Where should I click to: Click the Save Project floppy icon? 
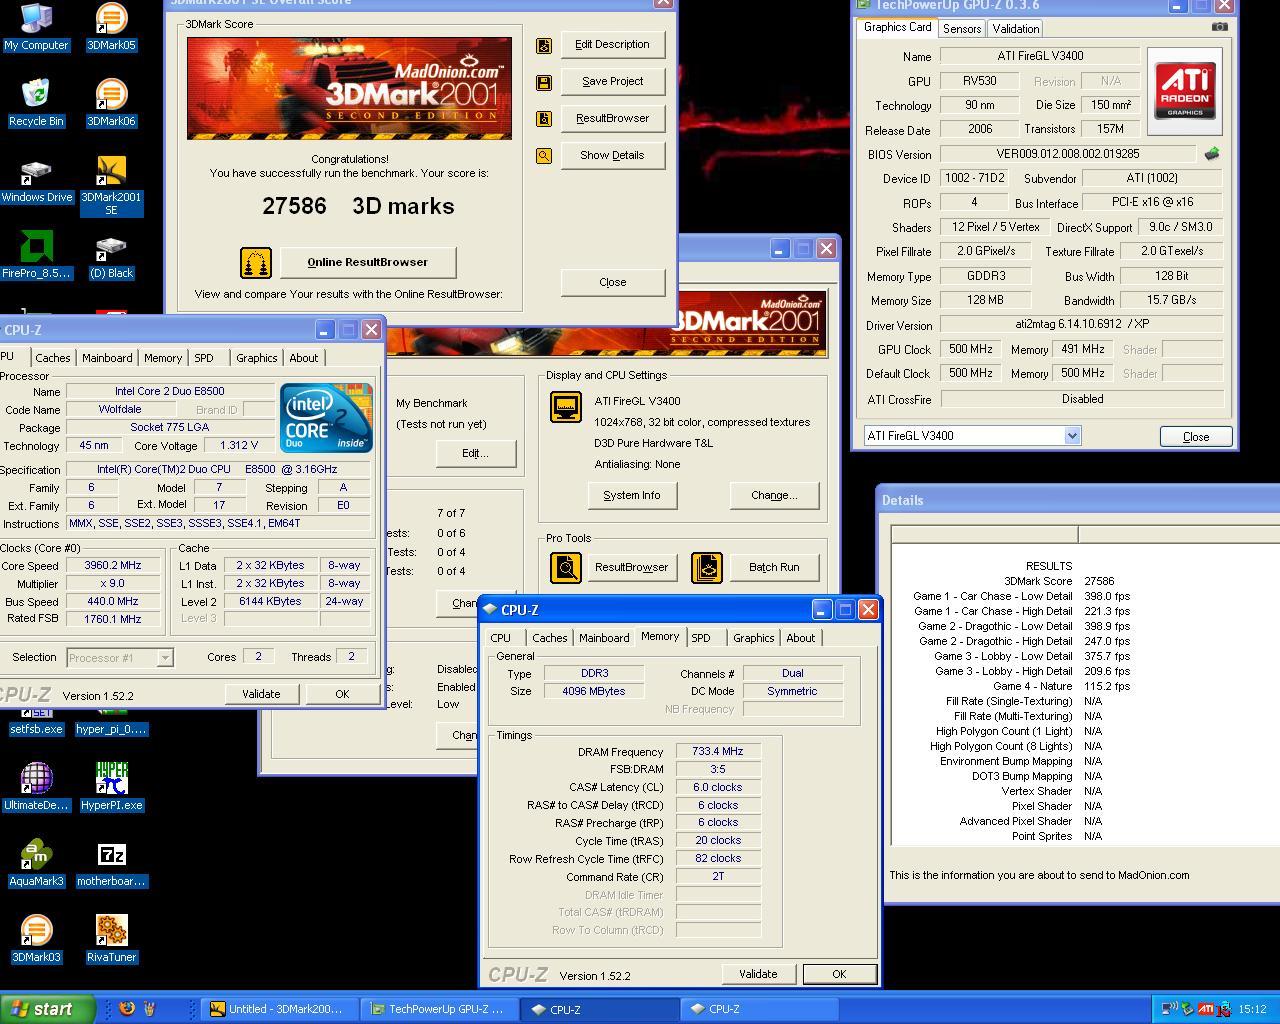click(544, 82)
